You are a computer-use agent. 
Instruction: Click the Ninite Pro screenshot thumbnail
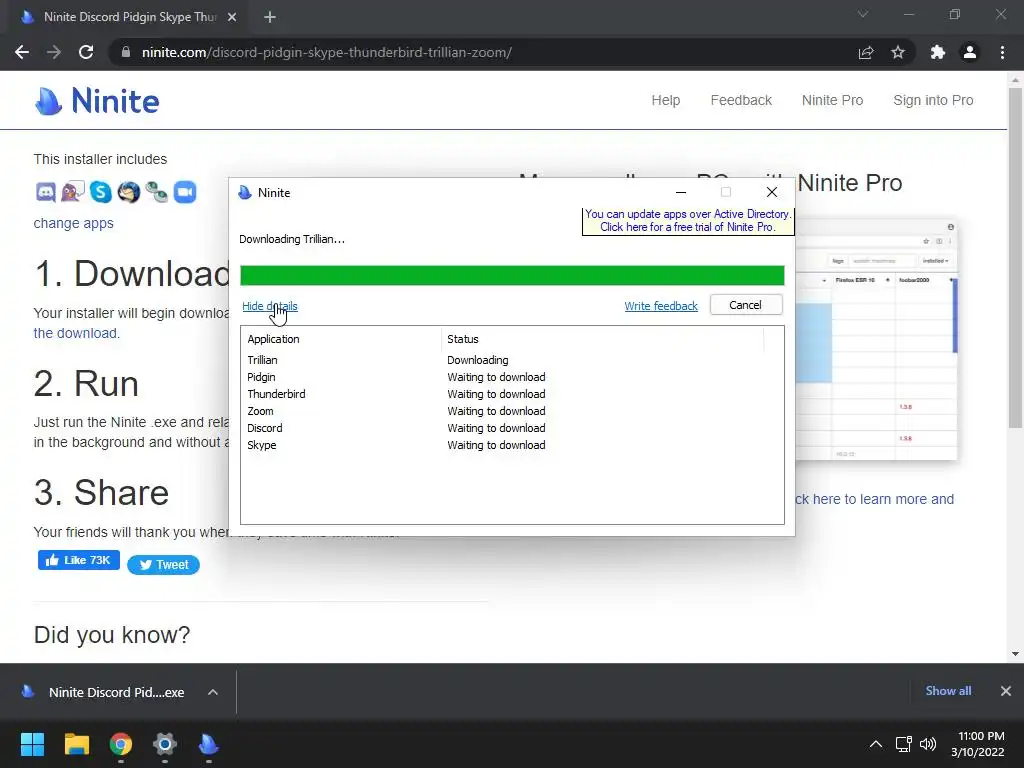pyautogui.click(x=876, y=340)
